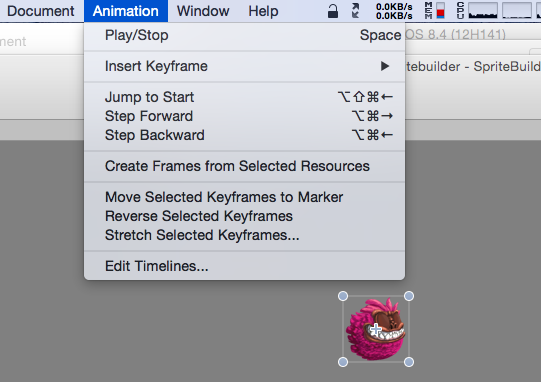The height and width of the screenshot is (382, 541).
Task: Click the bottom-right sprite selection handle
Action: pos(409,362)
